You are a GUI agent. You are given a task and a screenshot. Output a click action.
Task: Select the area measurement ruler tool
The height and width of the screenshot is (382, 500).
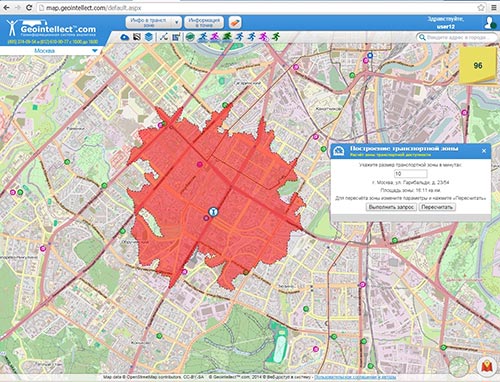point(176,37)
